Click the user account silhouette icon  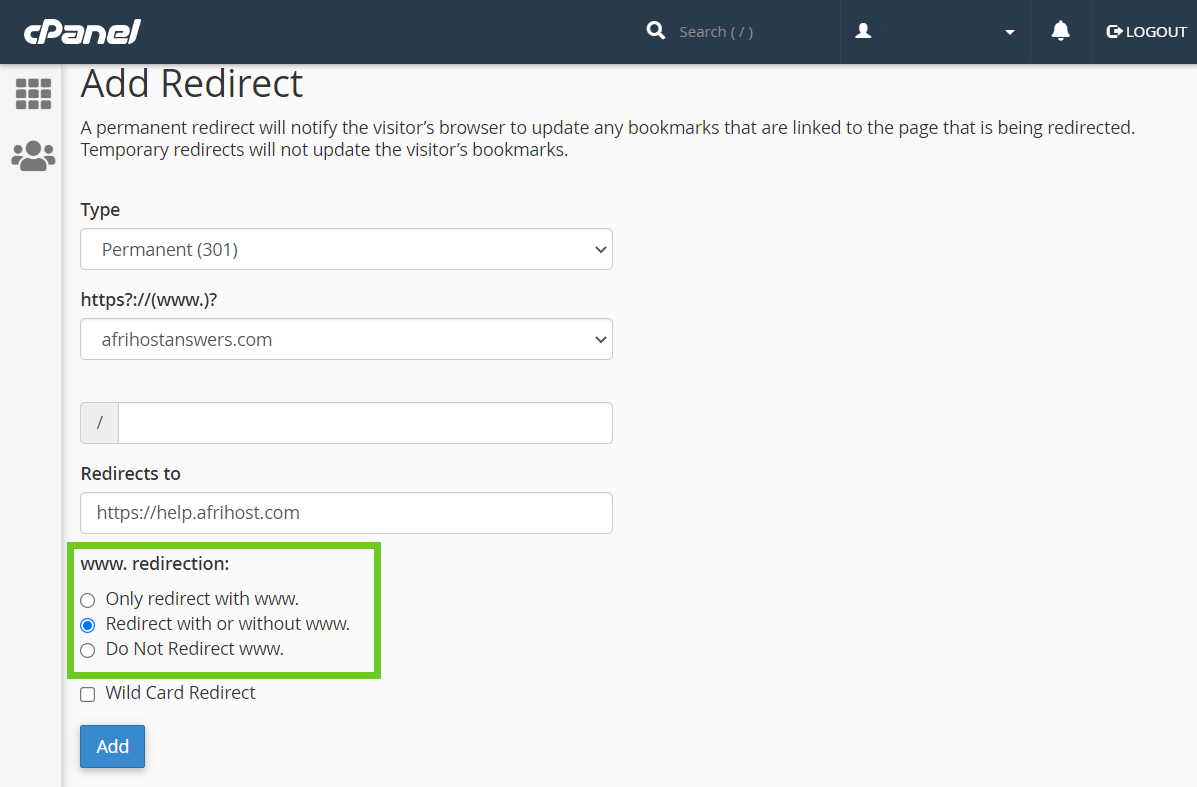coord(864,31)
